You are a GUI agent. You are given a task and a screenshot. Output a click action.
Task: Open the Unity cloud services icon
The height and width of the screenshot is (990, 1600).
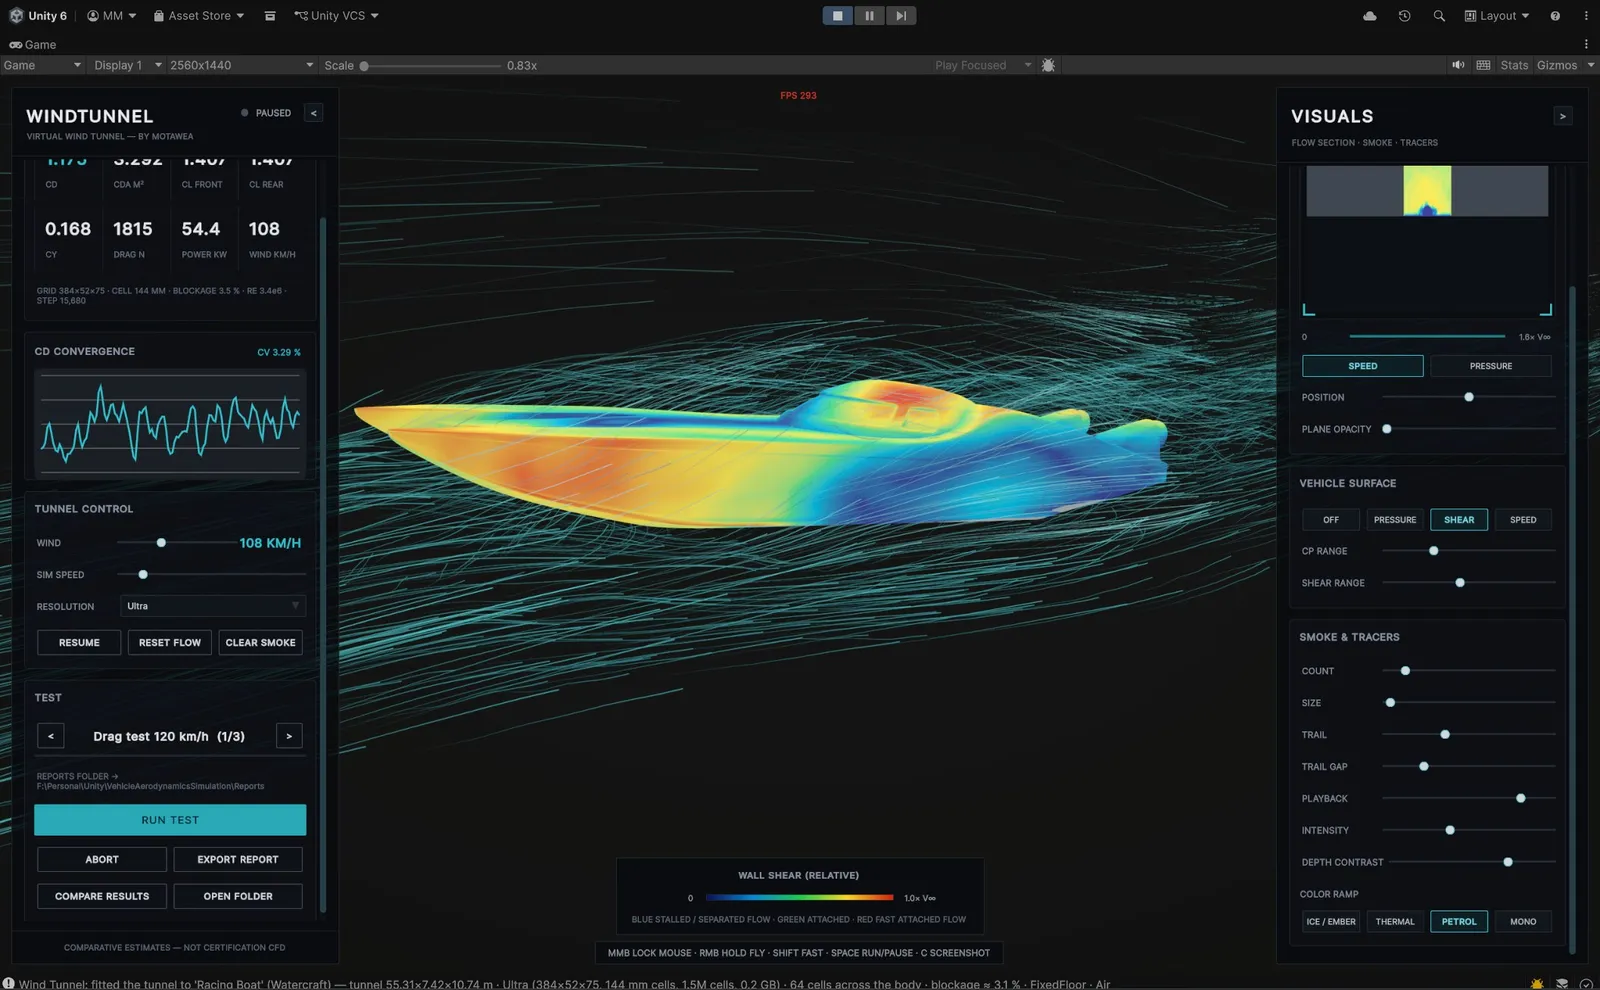tap(1370, 16)
